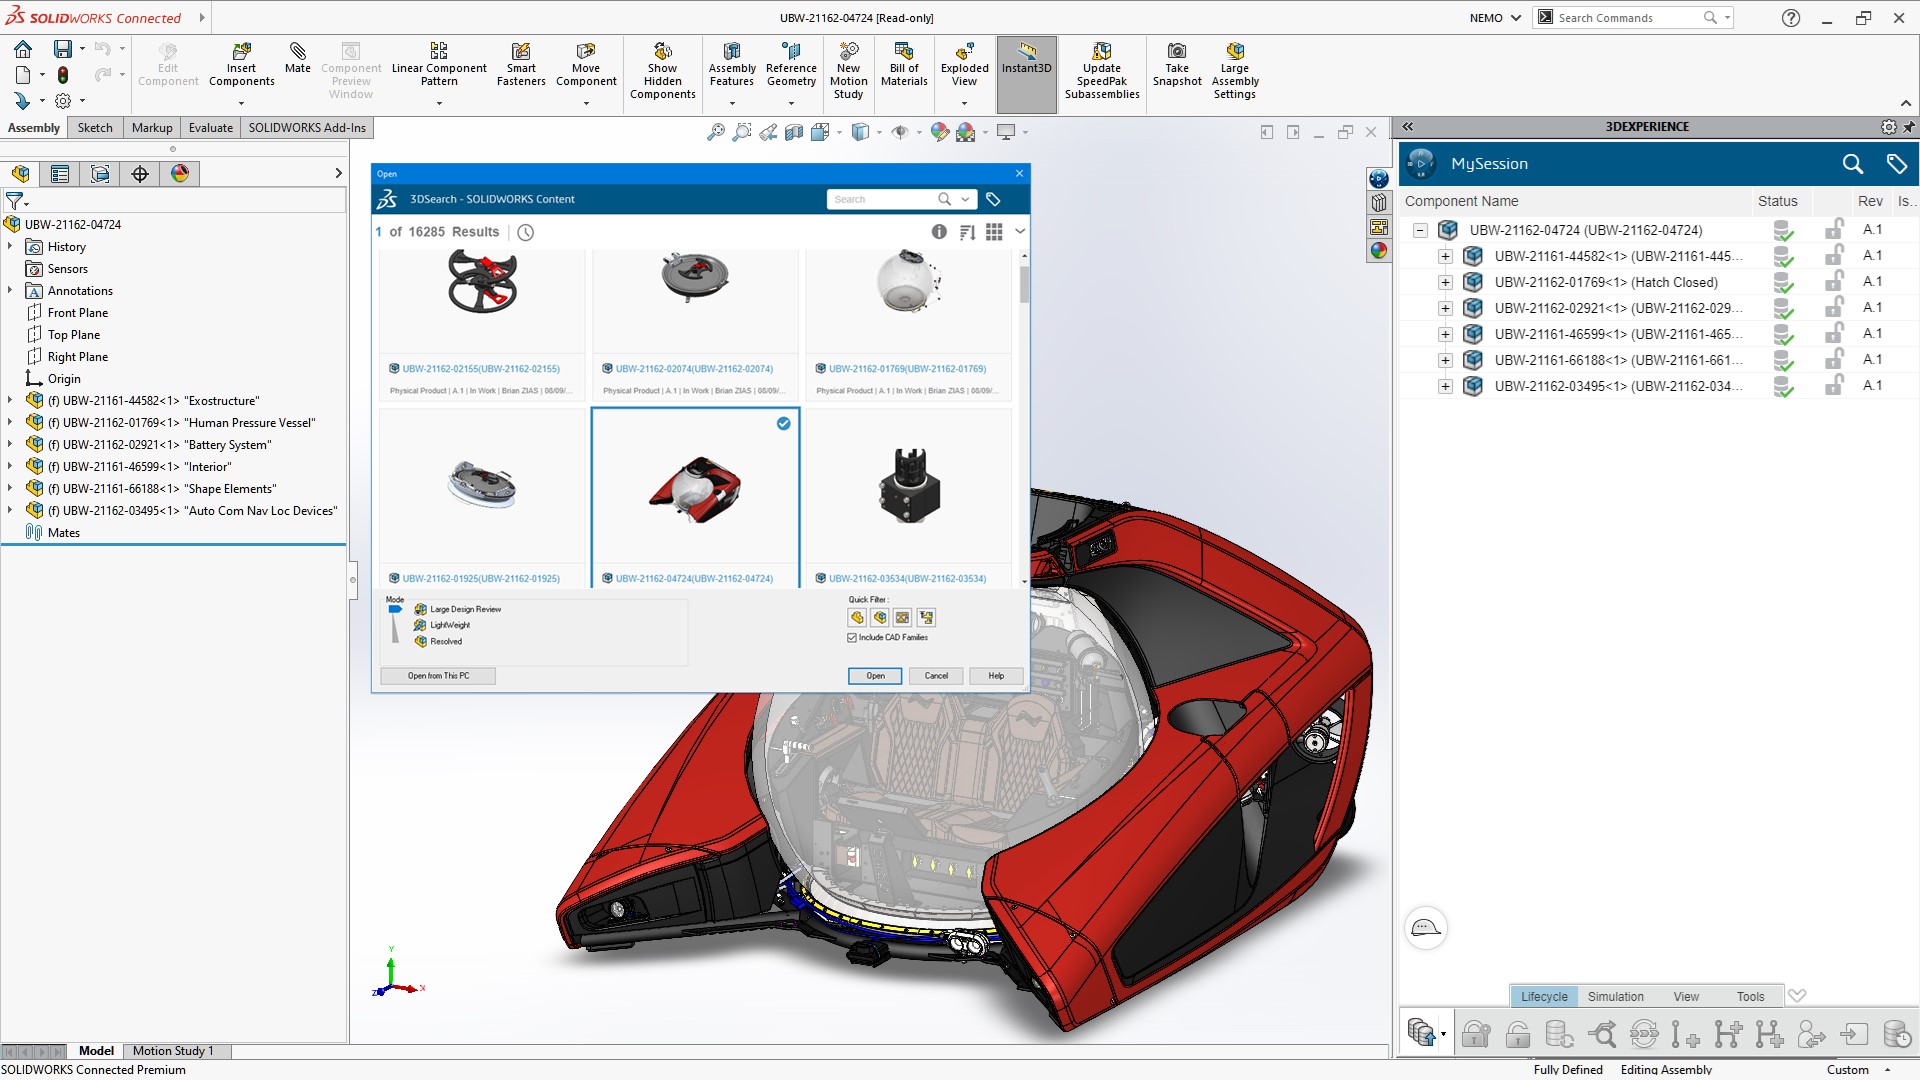The height and width of the screenshot is (1080, 1920).
Task: Select the Mate tool
Action: (x=297, y=60)
